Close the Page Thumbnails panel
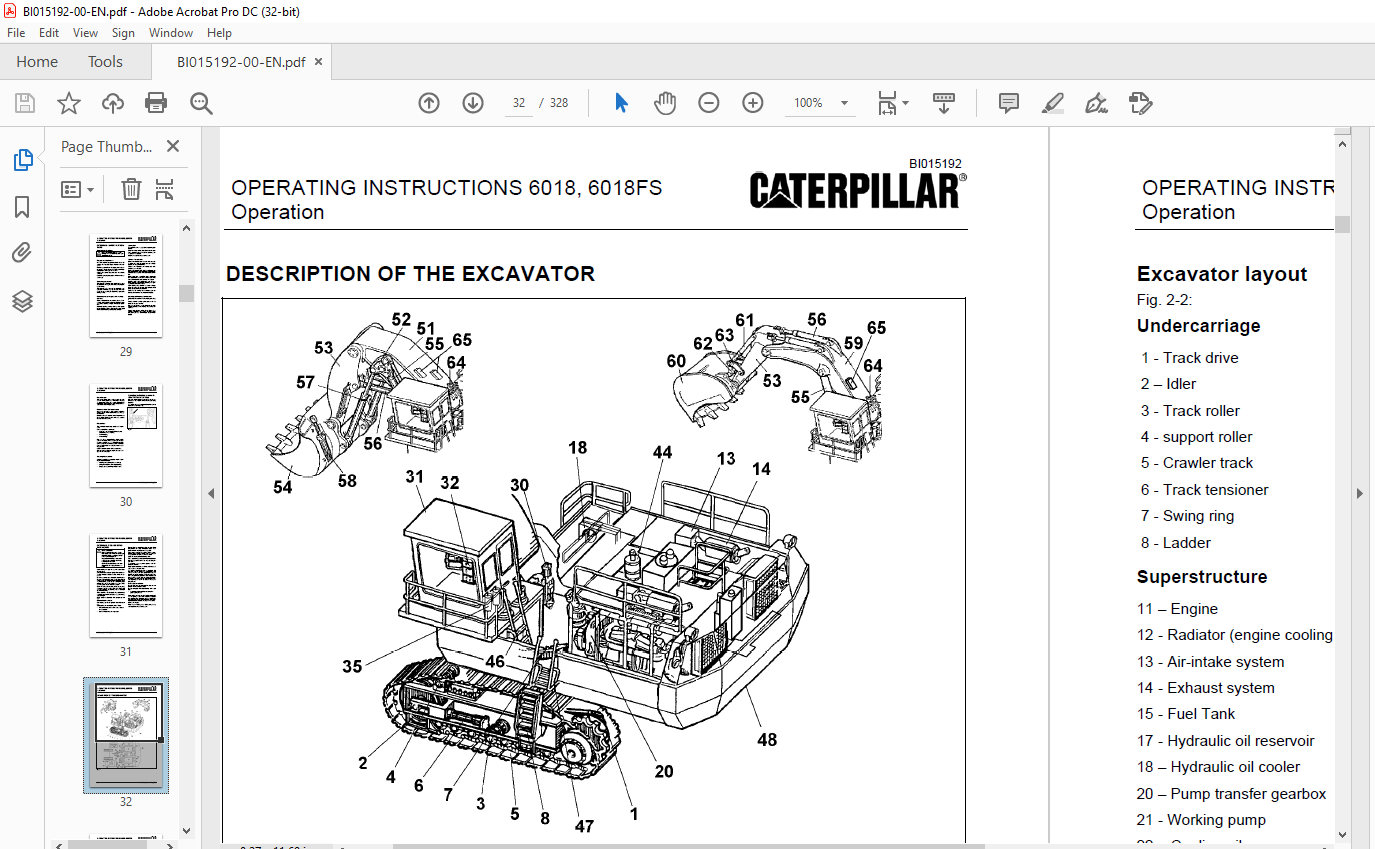1375x849 pixels. tap(173, 146)
